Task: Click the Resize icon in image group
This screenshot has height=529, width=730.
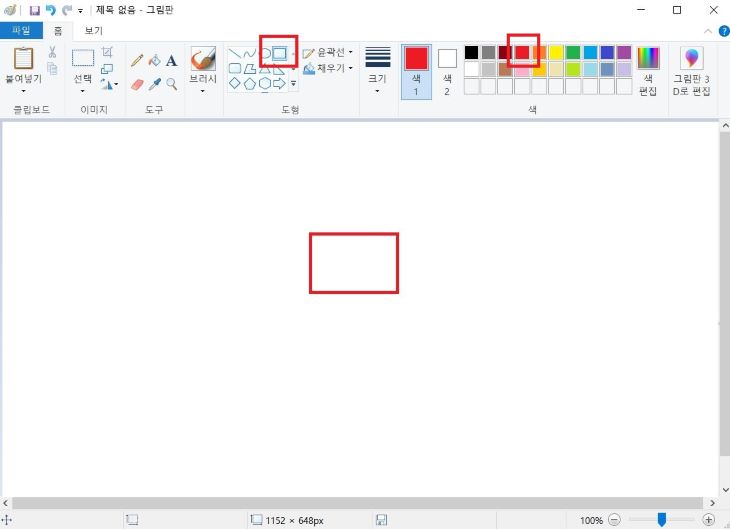Action: pyautogui.click(x=107, y=69)
